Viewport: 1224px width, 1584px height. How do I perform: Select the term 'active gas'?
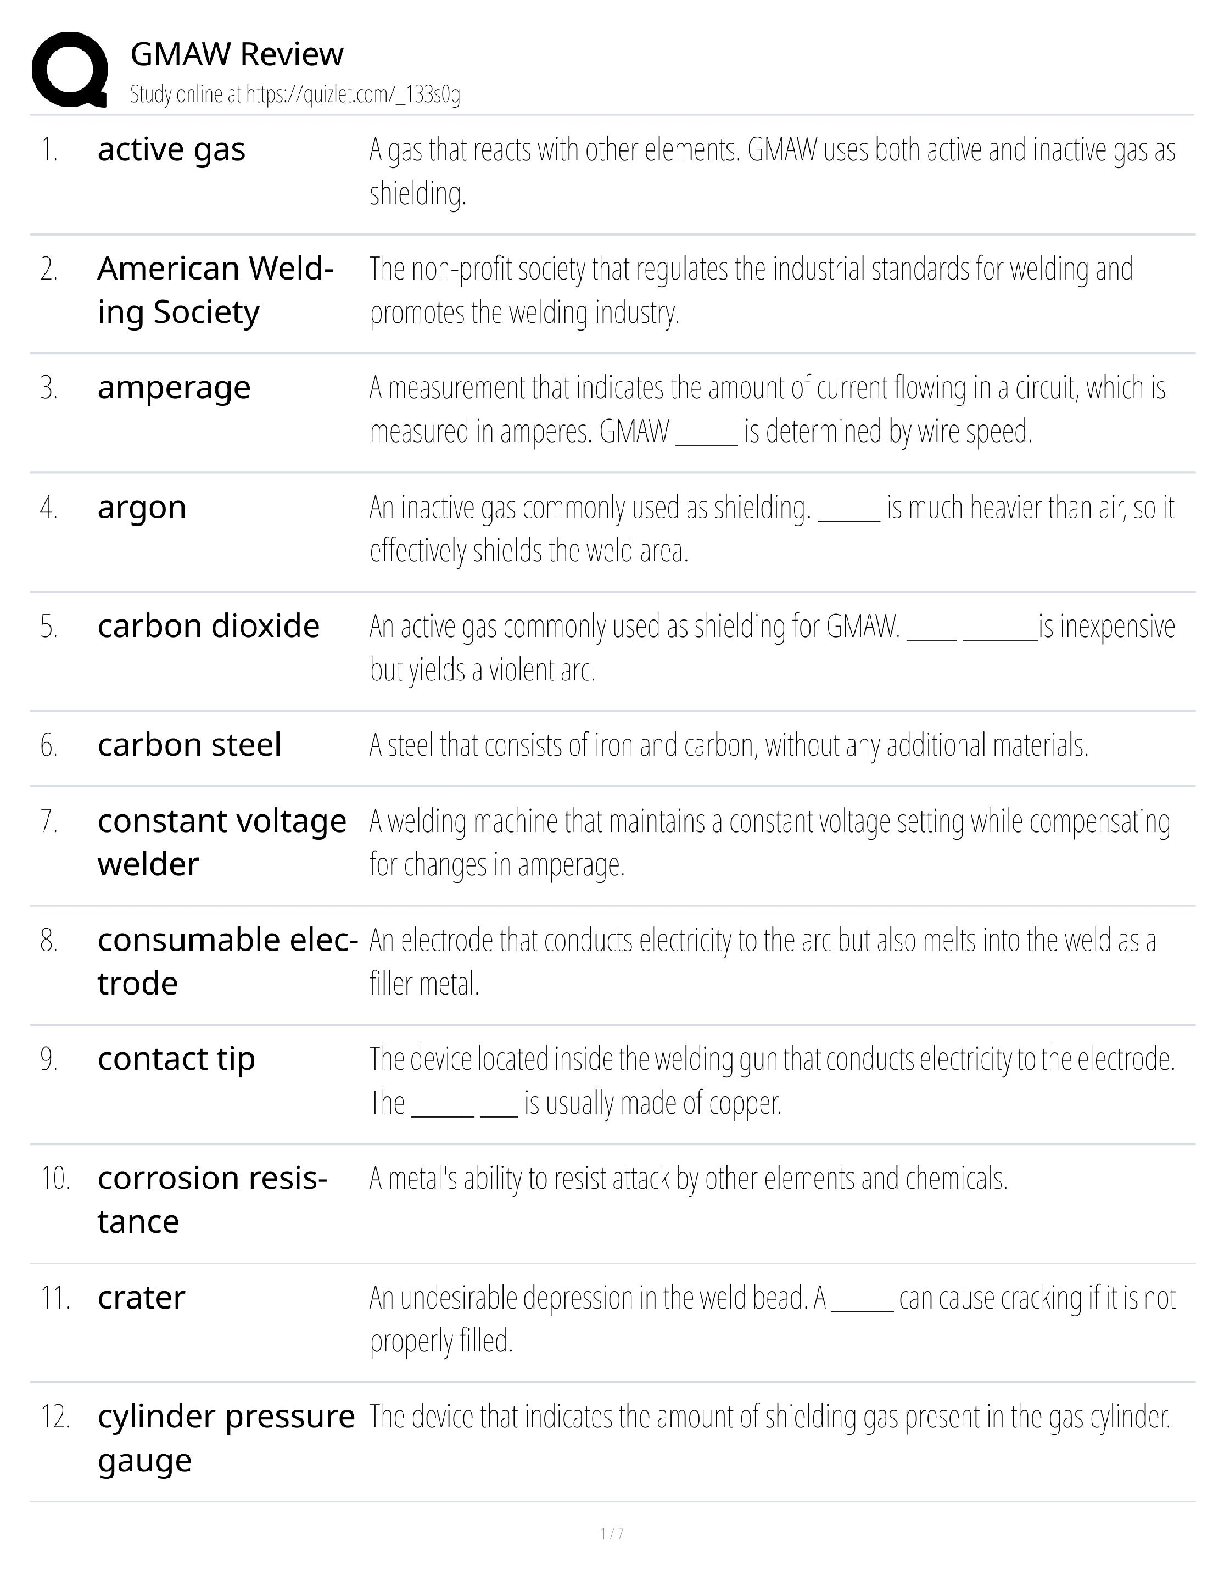pos(171,149)
